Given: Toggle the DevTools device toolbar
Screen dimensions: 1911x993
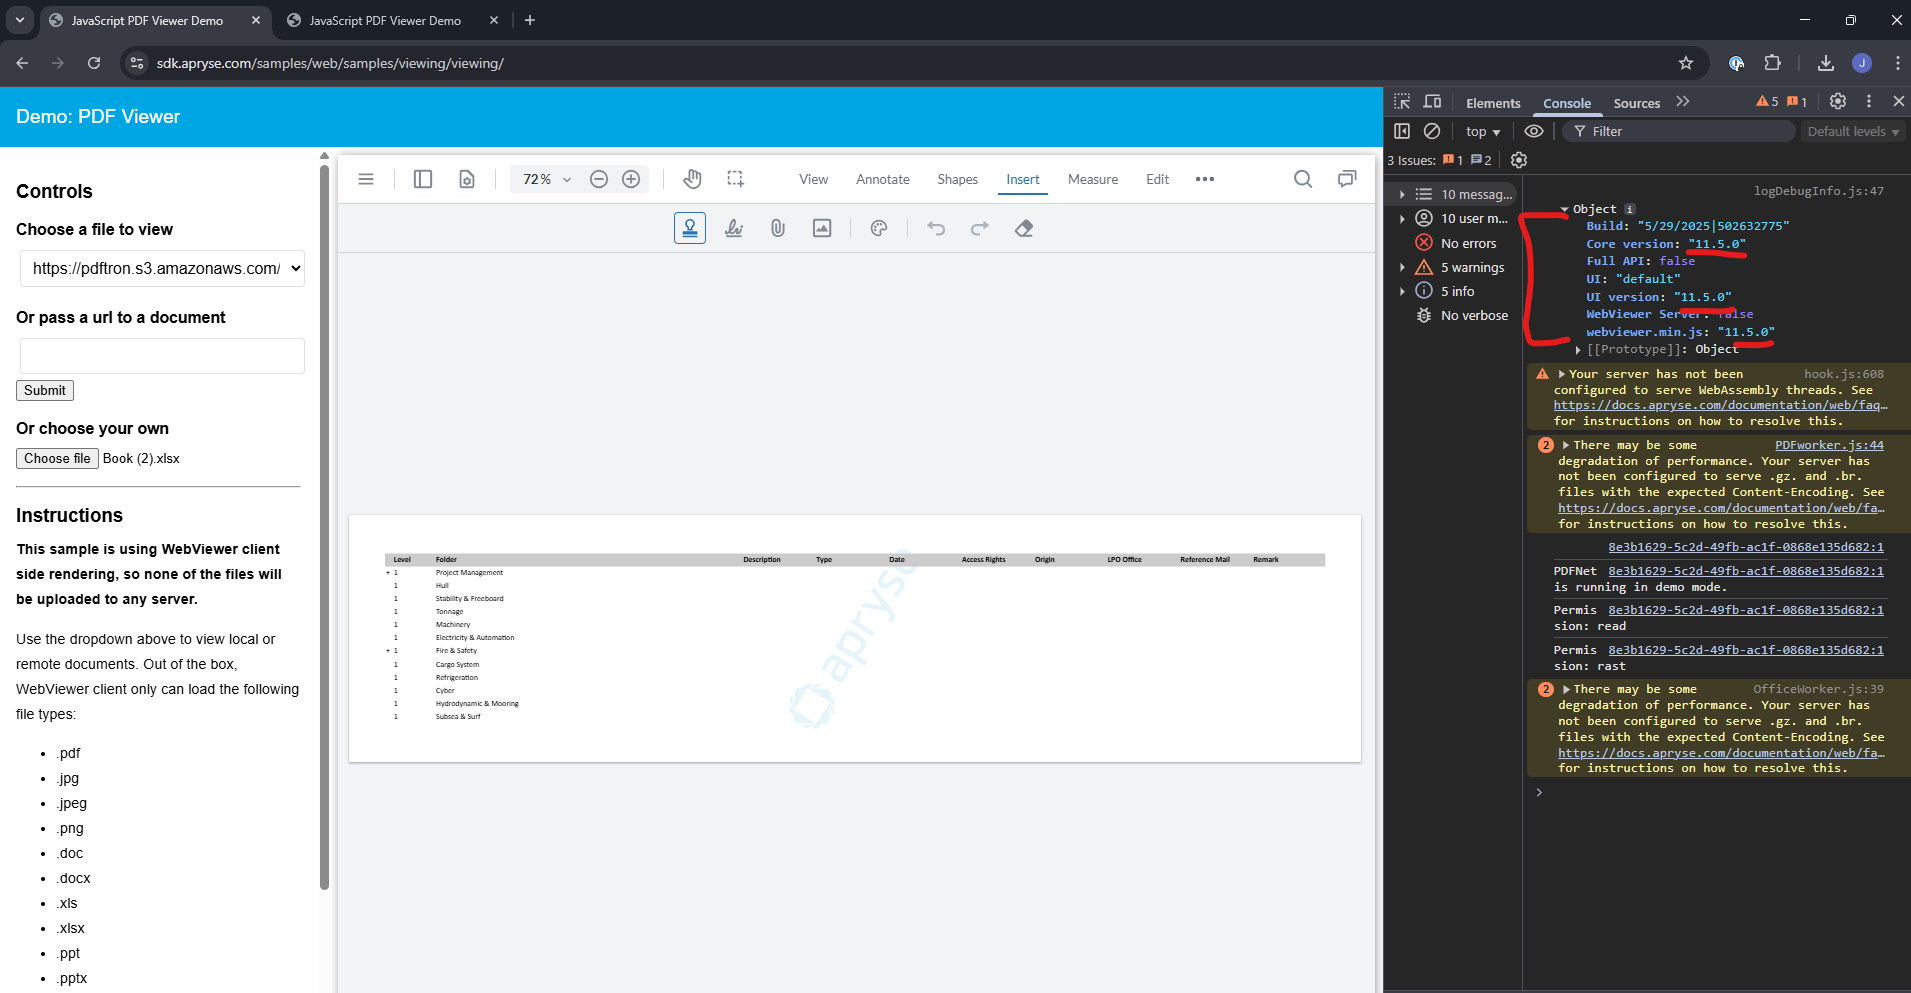Looking at the screenshot, I should (1432, 102).
